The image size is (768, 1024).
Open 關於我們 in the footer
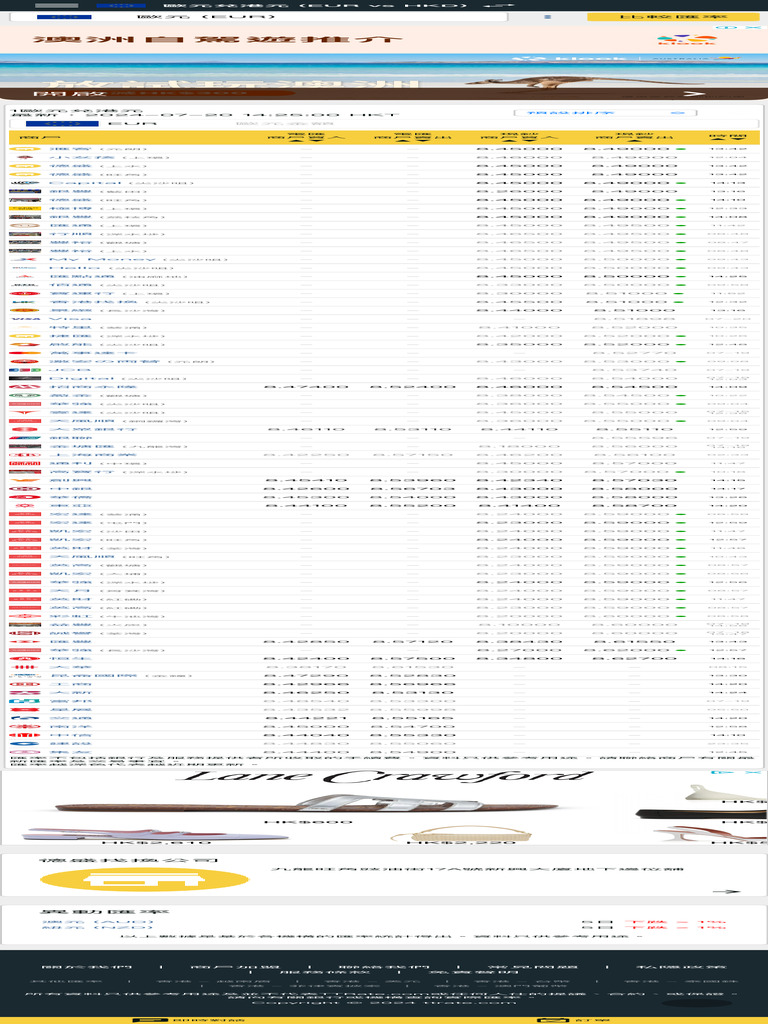point(87,967)
